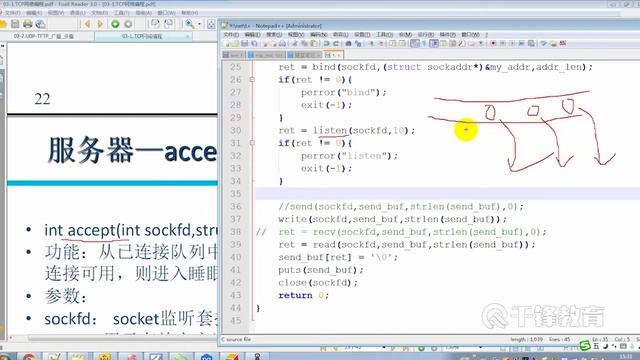Open the 文件(F) menu in Notepad++
This screenshot has height=360, width=640.
pyautogui.click(x=231, y=35)
